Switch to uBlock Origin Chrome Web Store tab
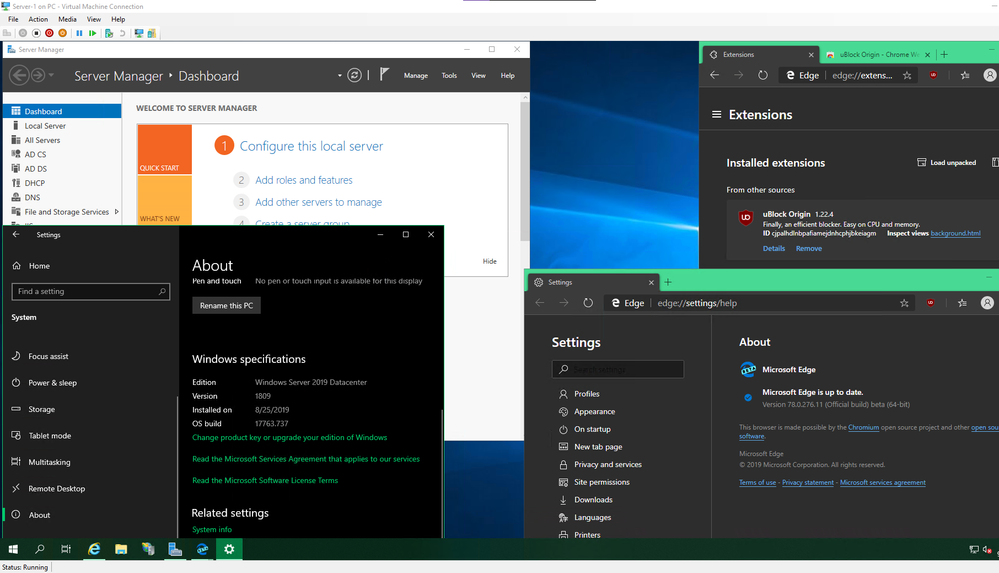This screenshot has width=999, height=573. (877, 55)
